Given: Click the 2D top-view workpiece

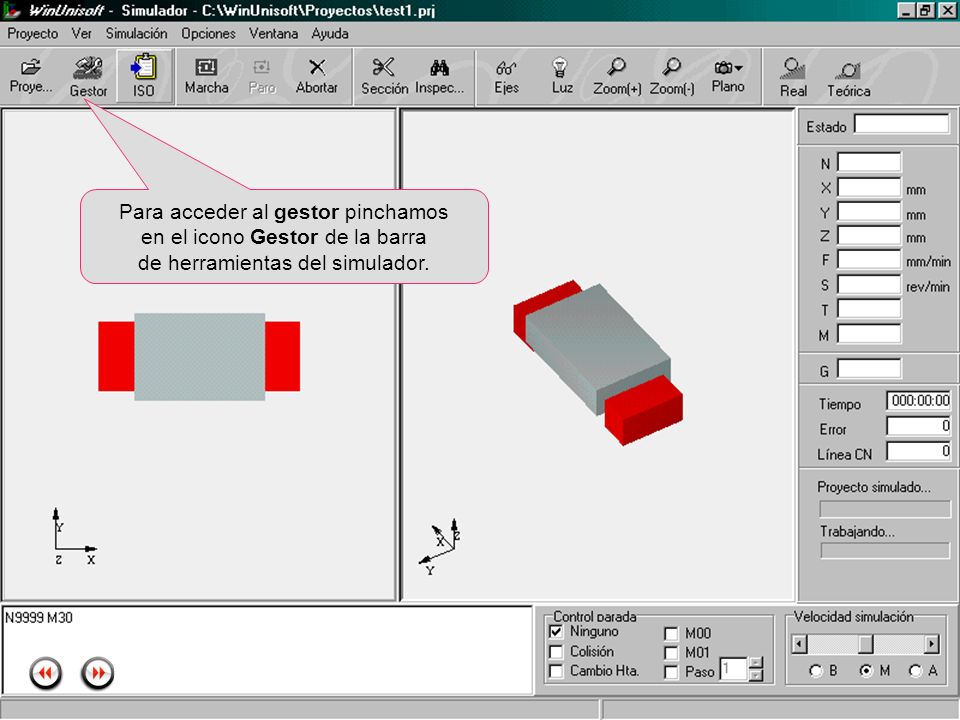Looking at the screenshot, I should [x=199, y=357].
